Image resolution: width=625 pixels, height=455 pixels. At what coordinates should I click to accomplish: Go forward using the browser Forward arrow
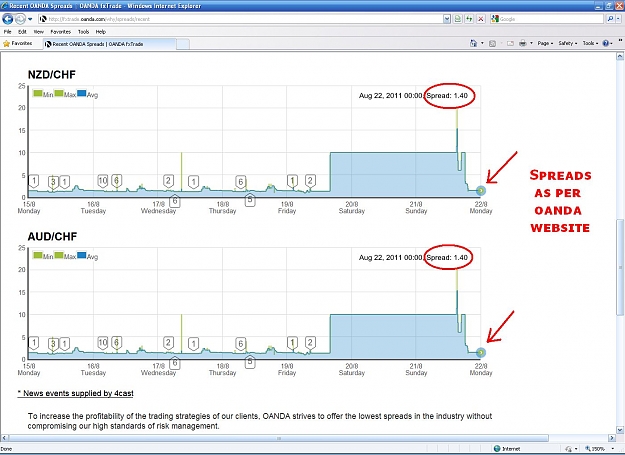click(20, 19)
